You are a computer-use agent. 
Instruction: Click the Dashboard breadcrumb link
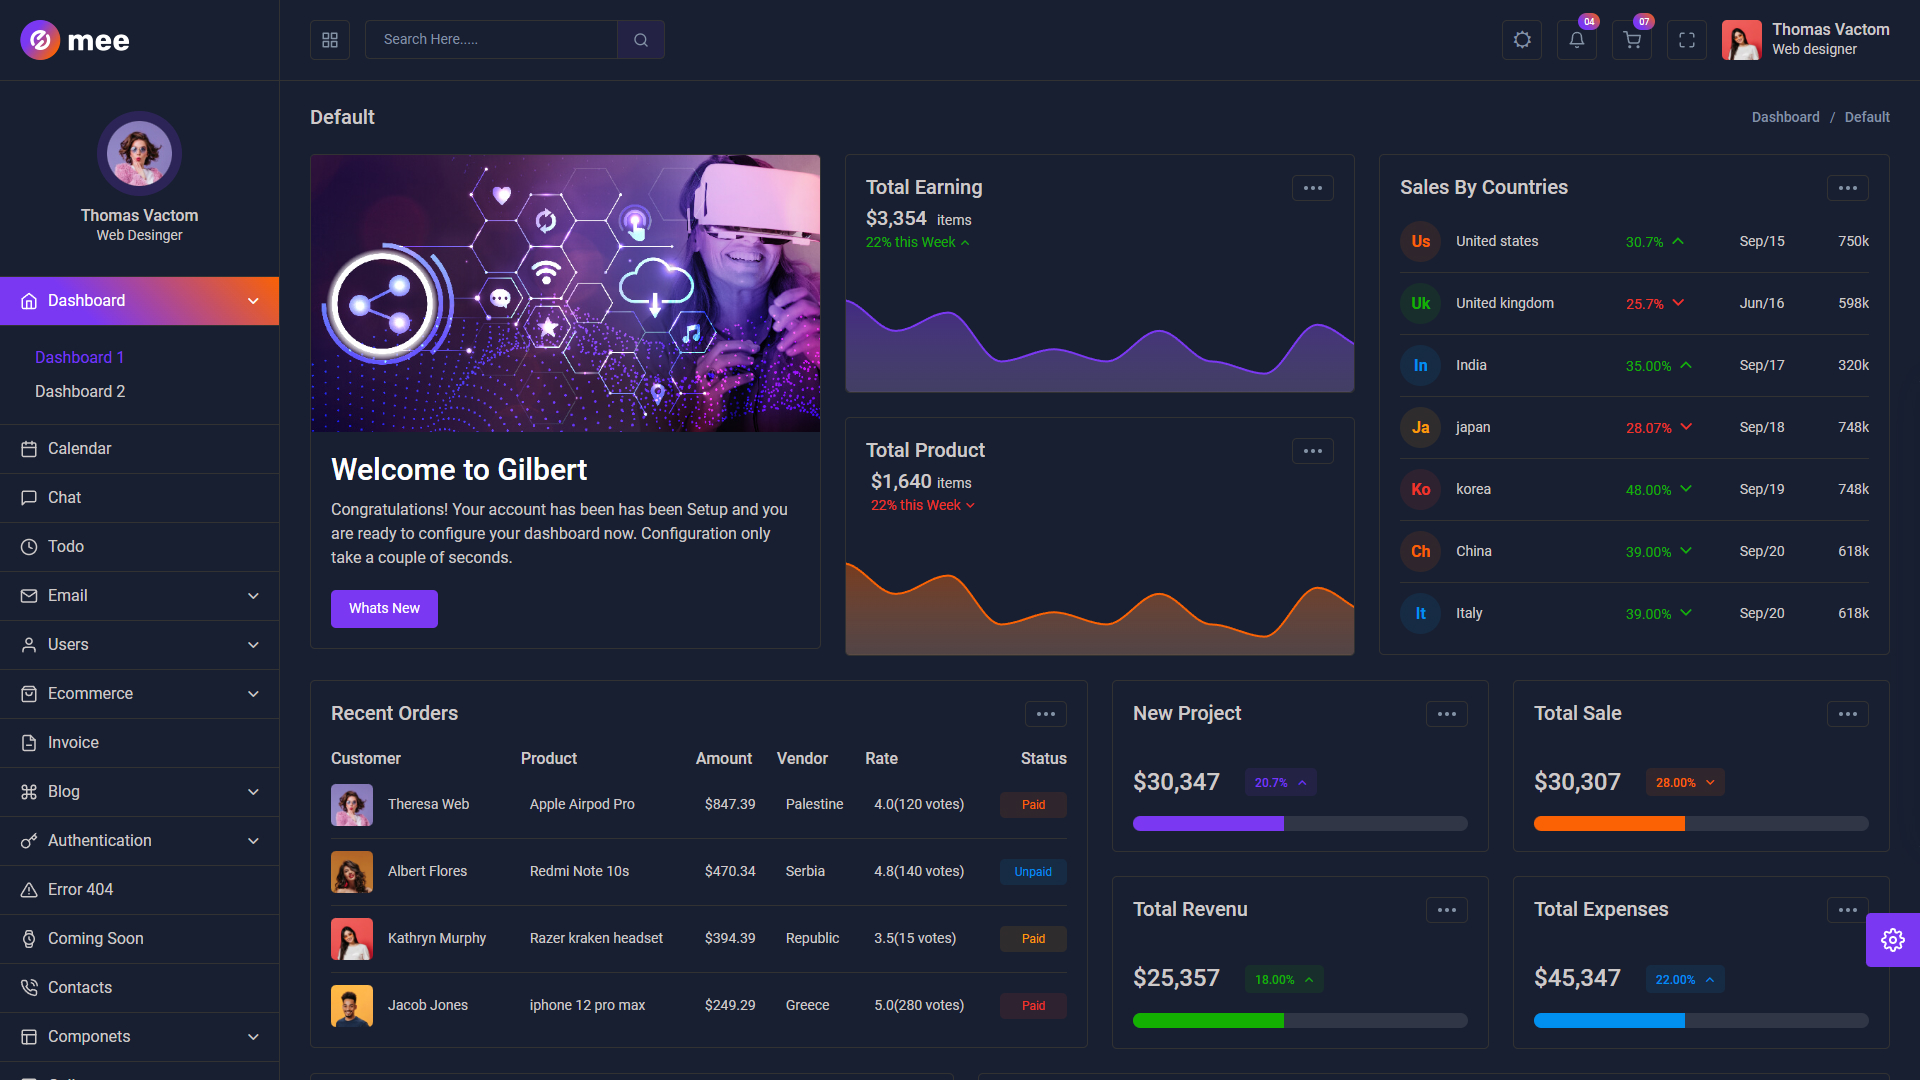pyautogui.click(x=1785, y=117)
